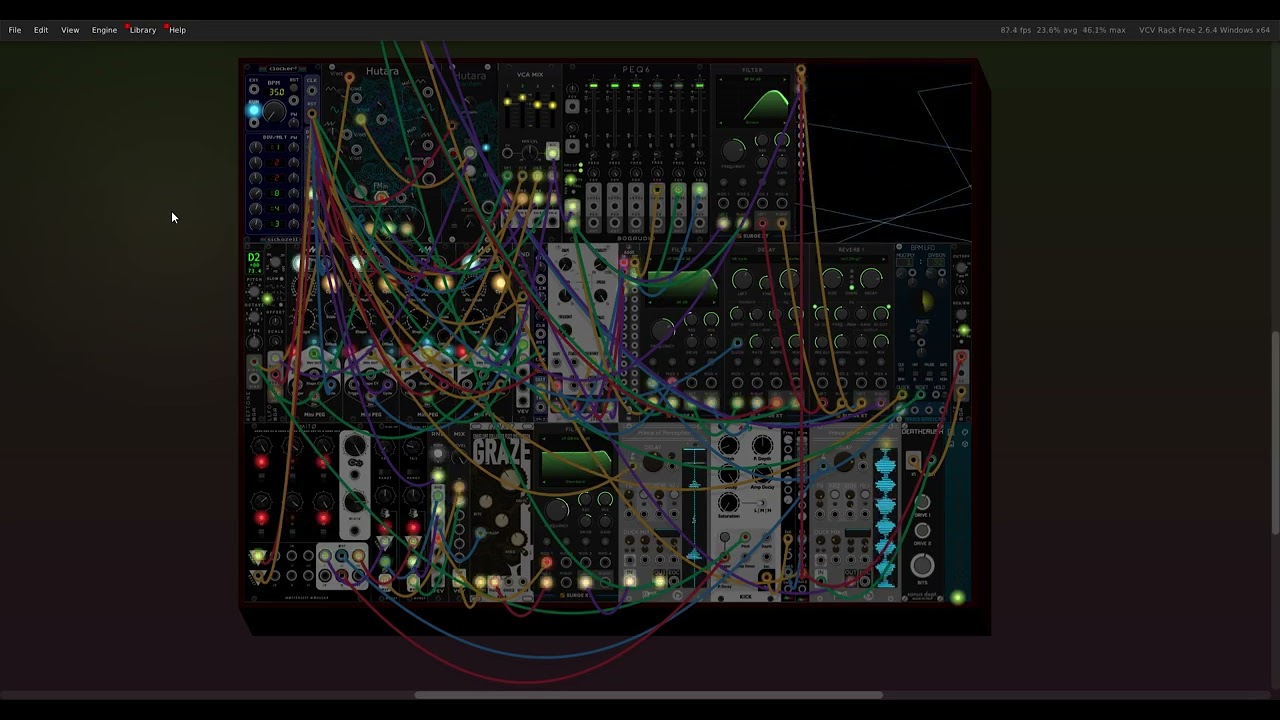Click the CLK output jack on Clocker
Image resolution: width=1280 pixels, height=720 pixels.
[312, 90]
